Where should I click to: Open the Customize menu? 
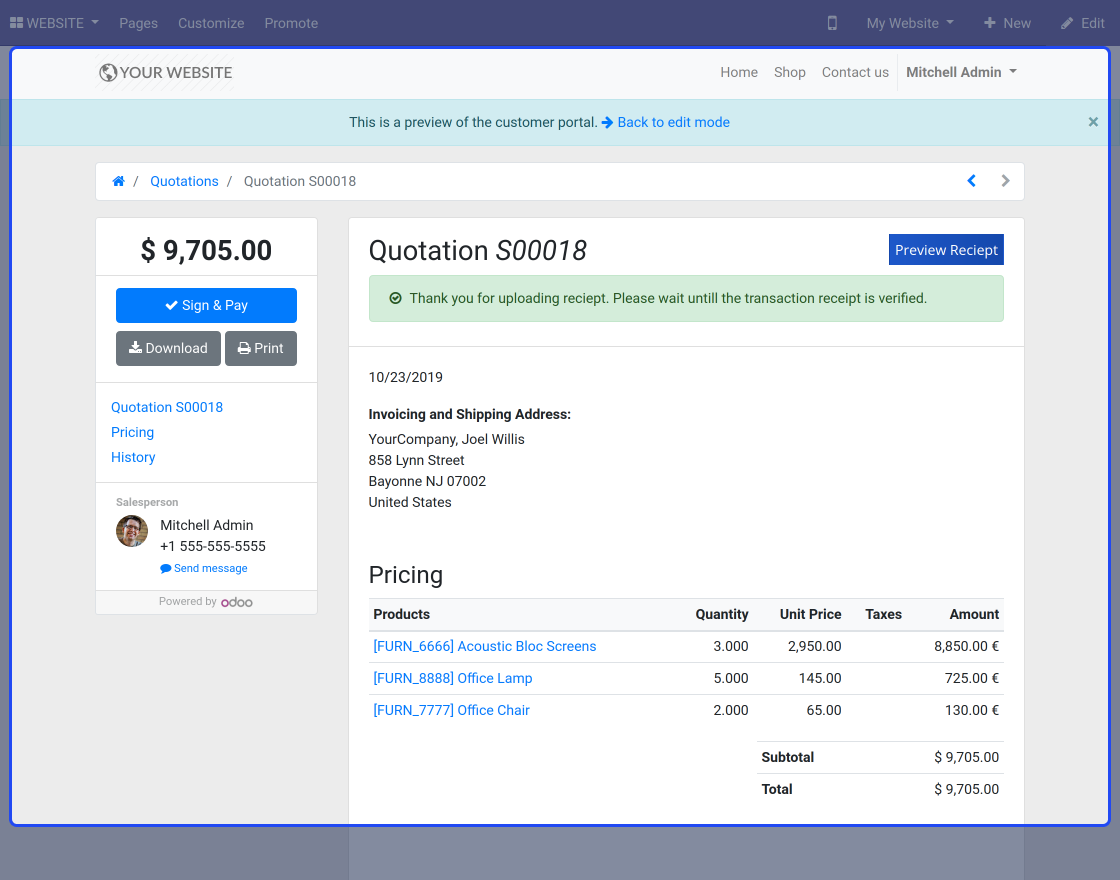211,23
